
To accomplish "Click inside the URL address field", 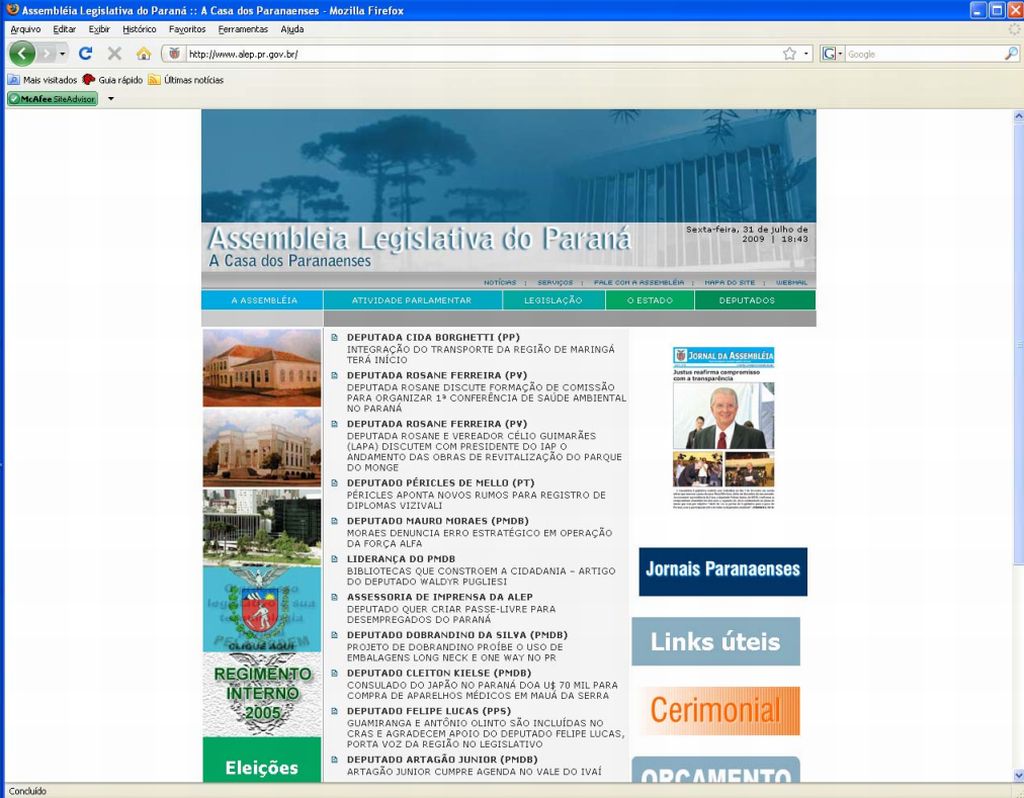I will tap(450, 53).
